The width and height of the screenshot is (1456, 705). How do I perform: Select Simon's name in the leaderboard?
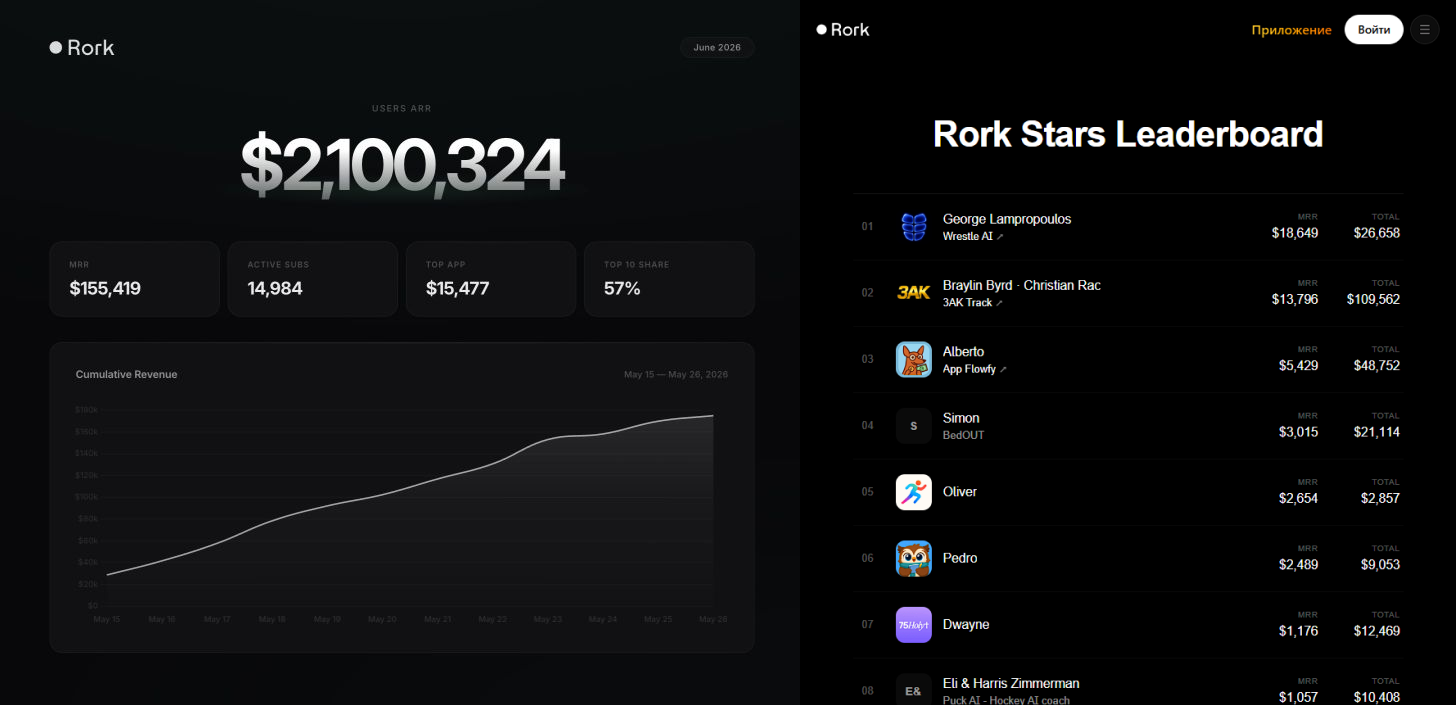tap(961, 418)
